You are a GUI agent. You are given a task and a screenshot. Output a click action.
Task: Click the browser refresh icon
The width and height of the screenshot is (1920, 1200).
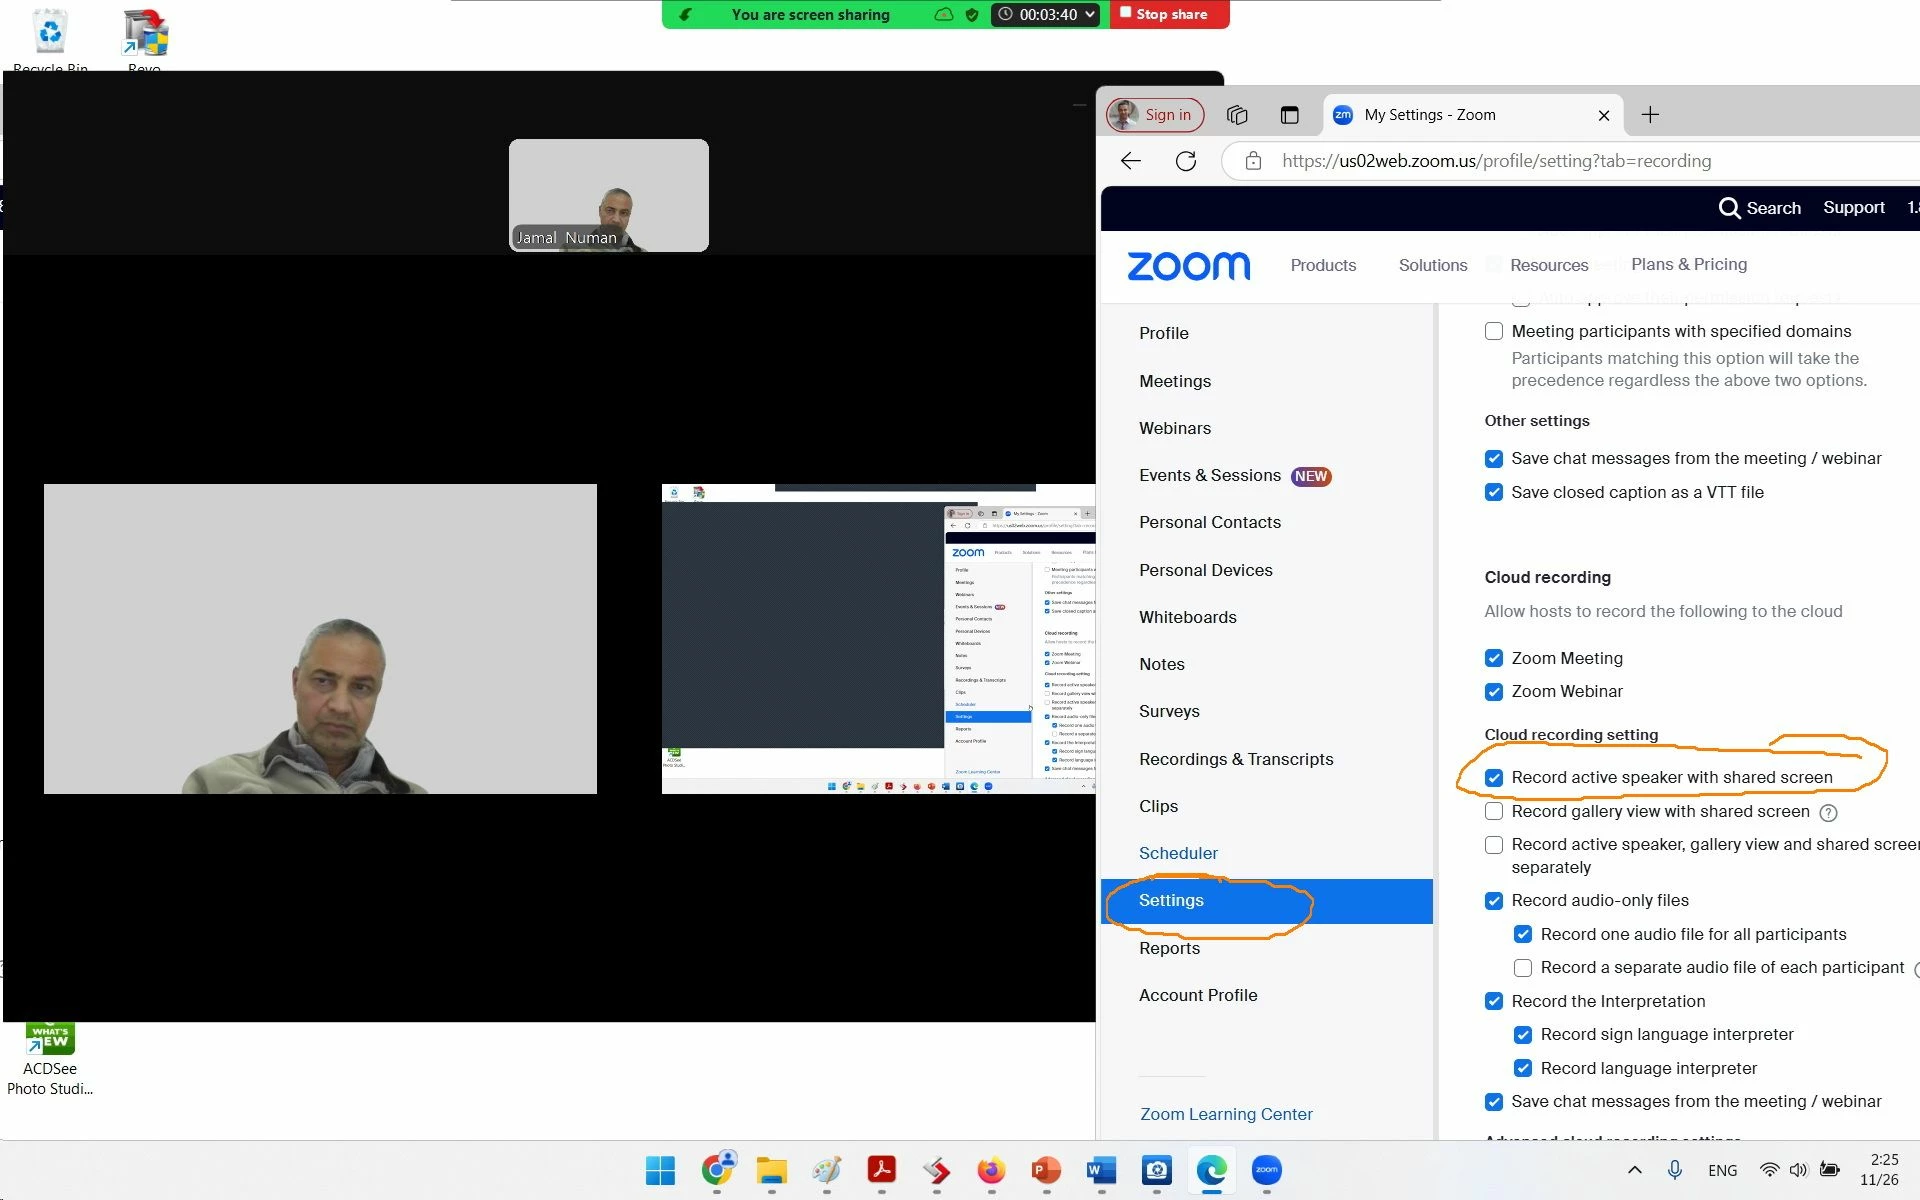(x=1186, y=161)
